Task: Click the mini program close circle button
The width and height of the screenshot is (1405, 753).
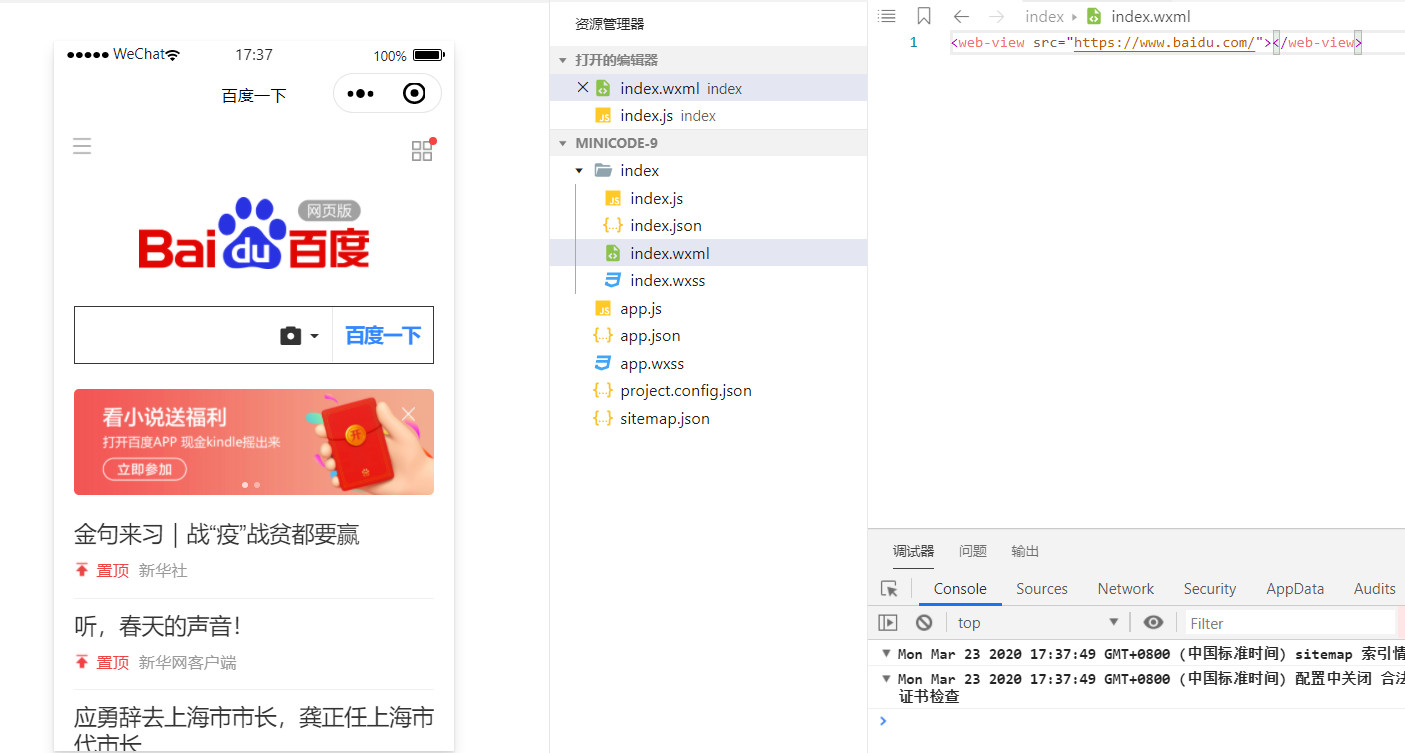Action: click(x=414, y=94)
